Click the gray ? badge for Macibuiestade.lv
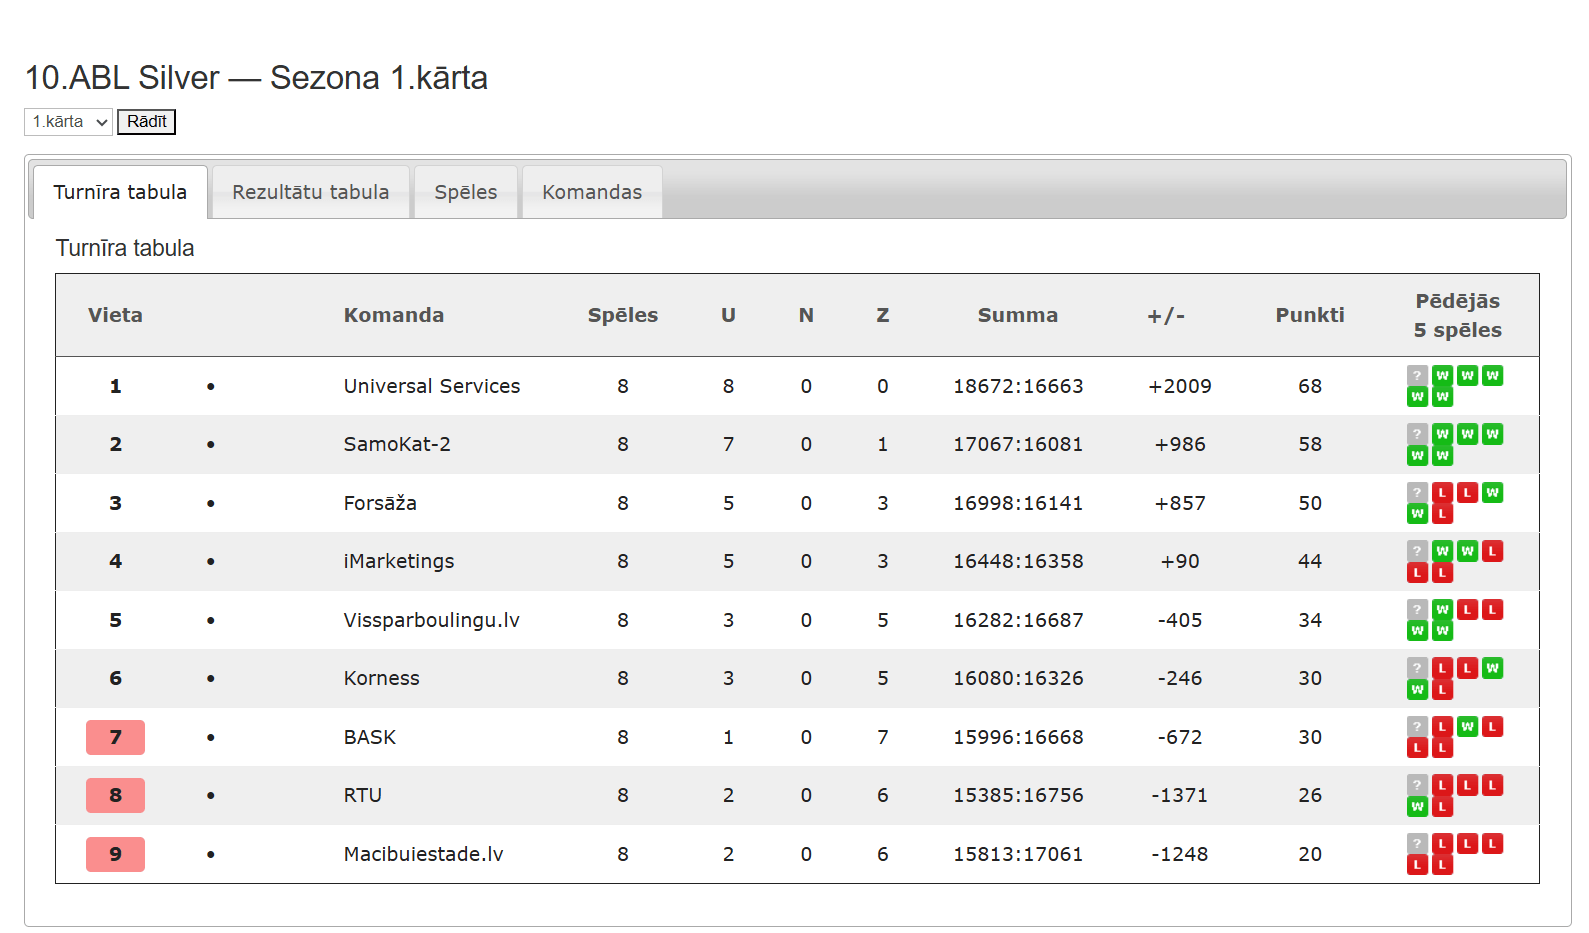This screenshot has width=1589, height=933. click(x=1417, y=844)
